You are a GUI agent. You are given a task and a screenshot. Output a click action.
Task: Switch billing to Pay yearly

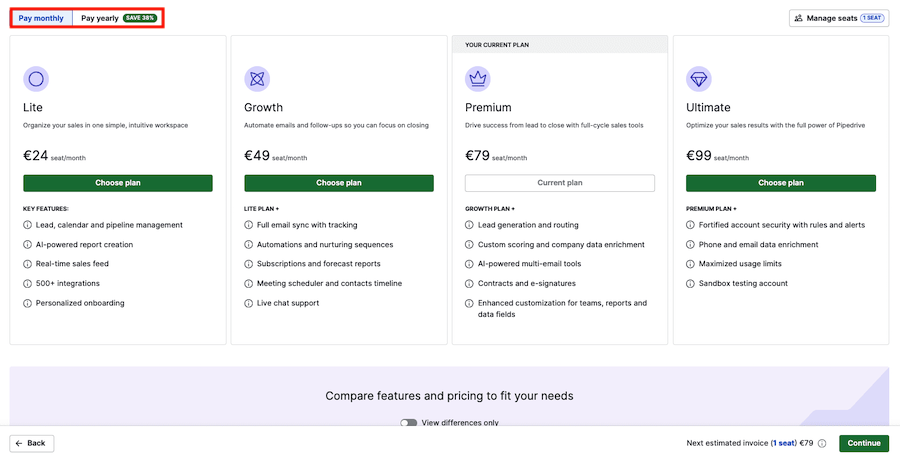click(118, 18)
